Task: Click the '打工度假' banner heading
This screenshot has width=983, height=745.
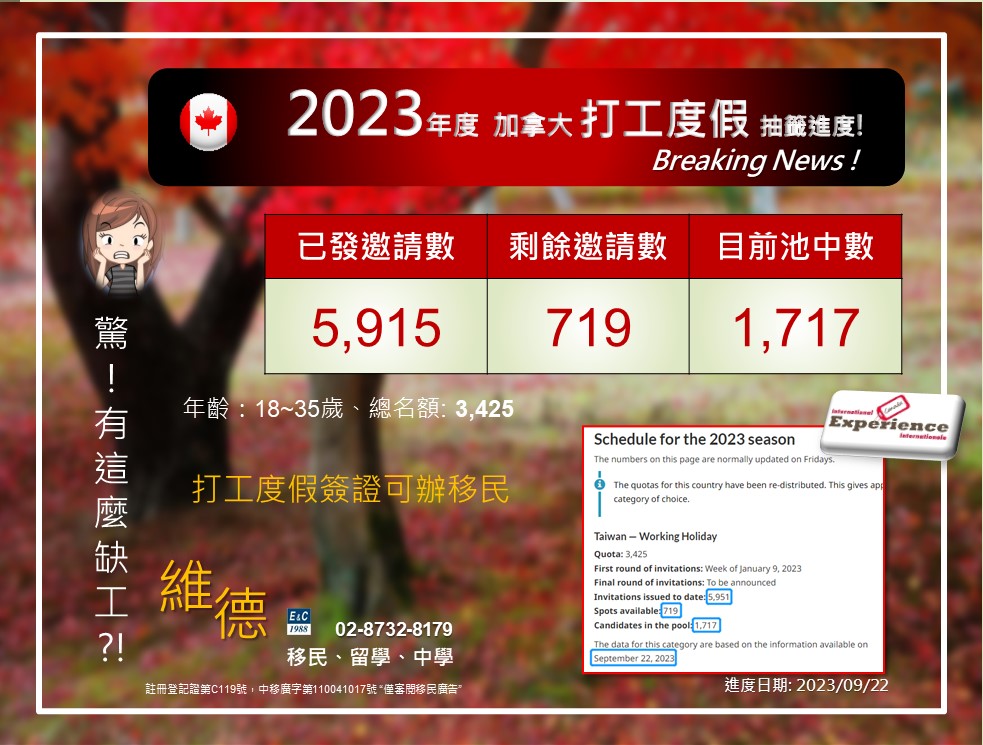Action: coord(664,119)
